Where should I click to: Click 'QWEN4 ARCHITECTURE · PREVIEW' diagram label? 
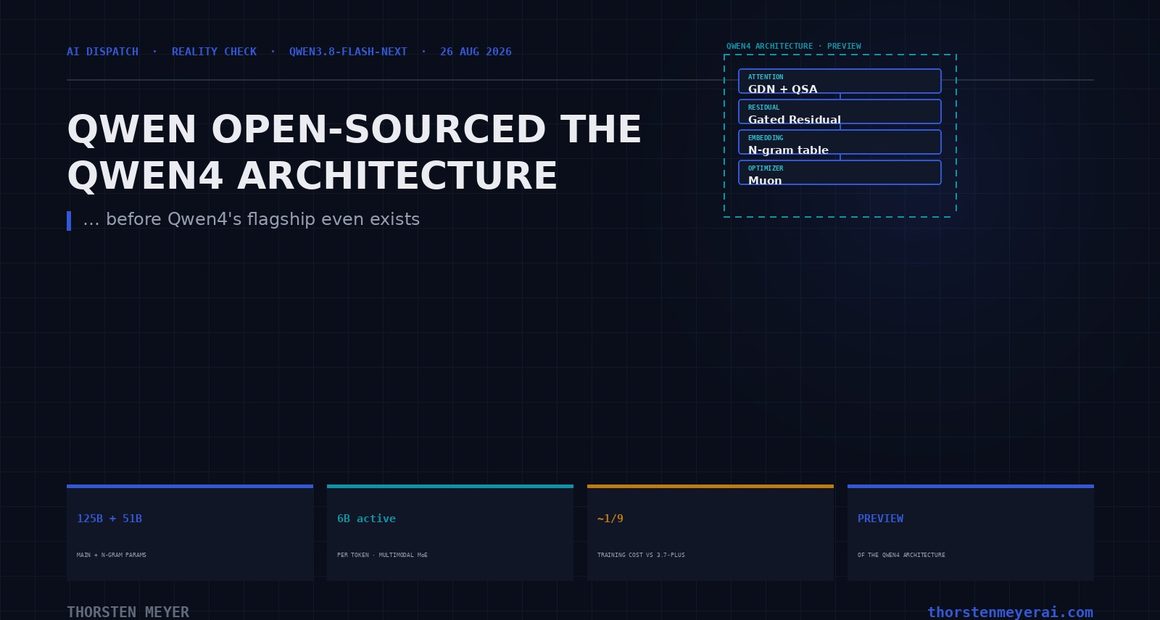794,46
